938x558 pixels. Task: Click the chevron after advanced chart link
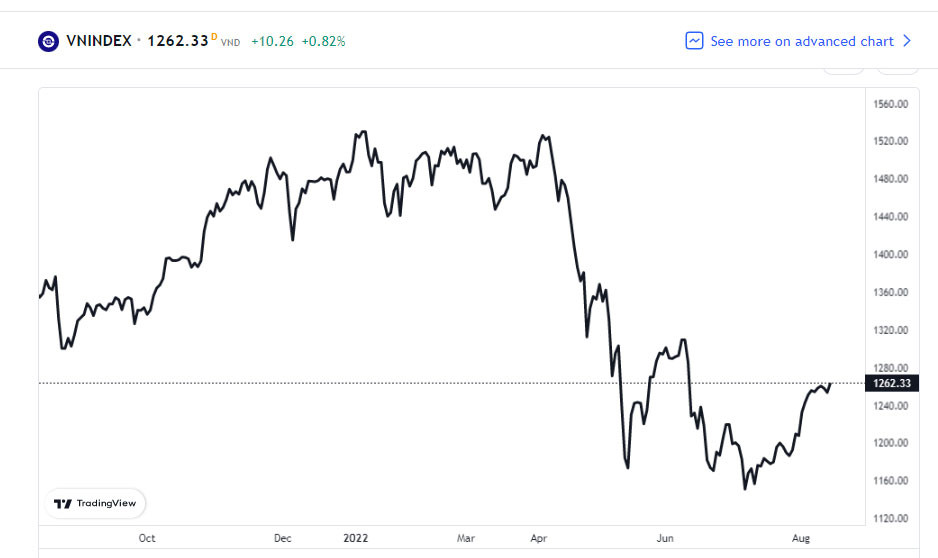[x=907, y=41]
